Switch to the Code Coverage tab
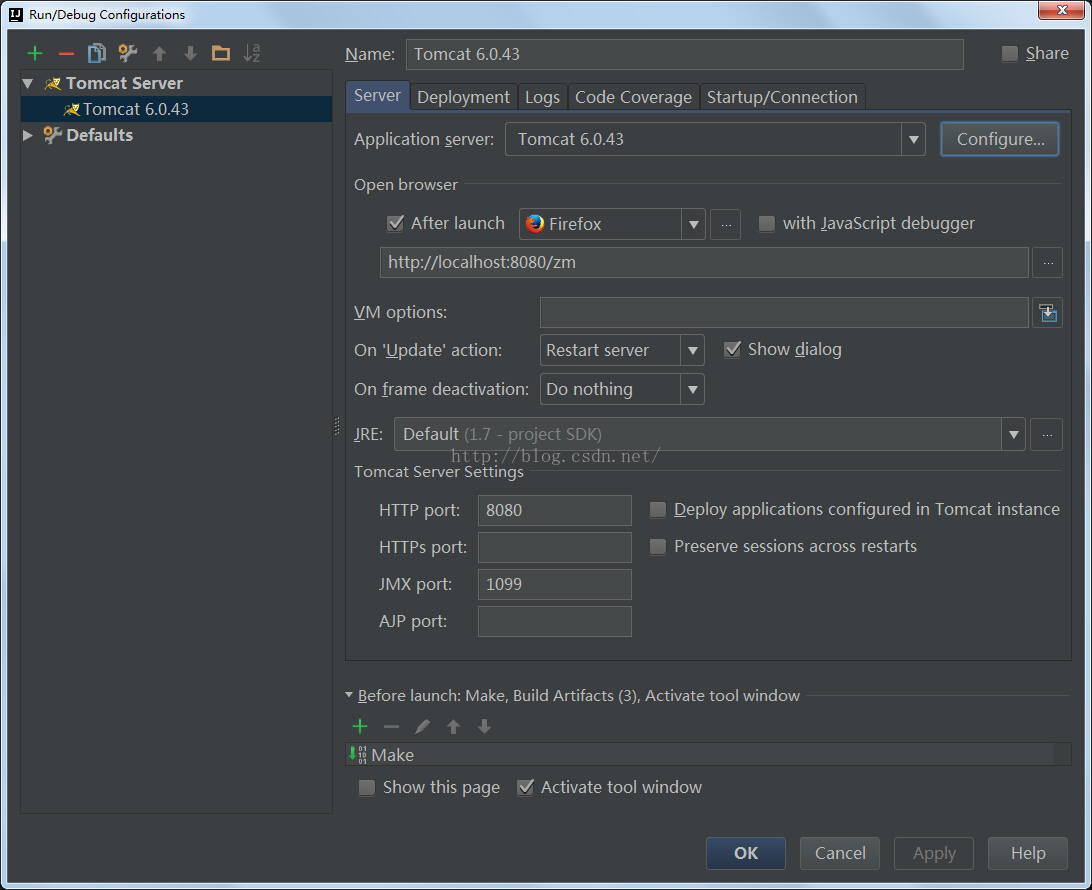The height and width of the screenshot is (890, 1092). (633, 97)
